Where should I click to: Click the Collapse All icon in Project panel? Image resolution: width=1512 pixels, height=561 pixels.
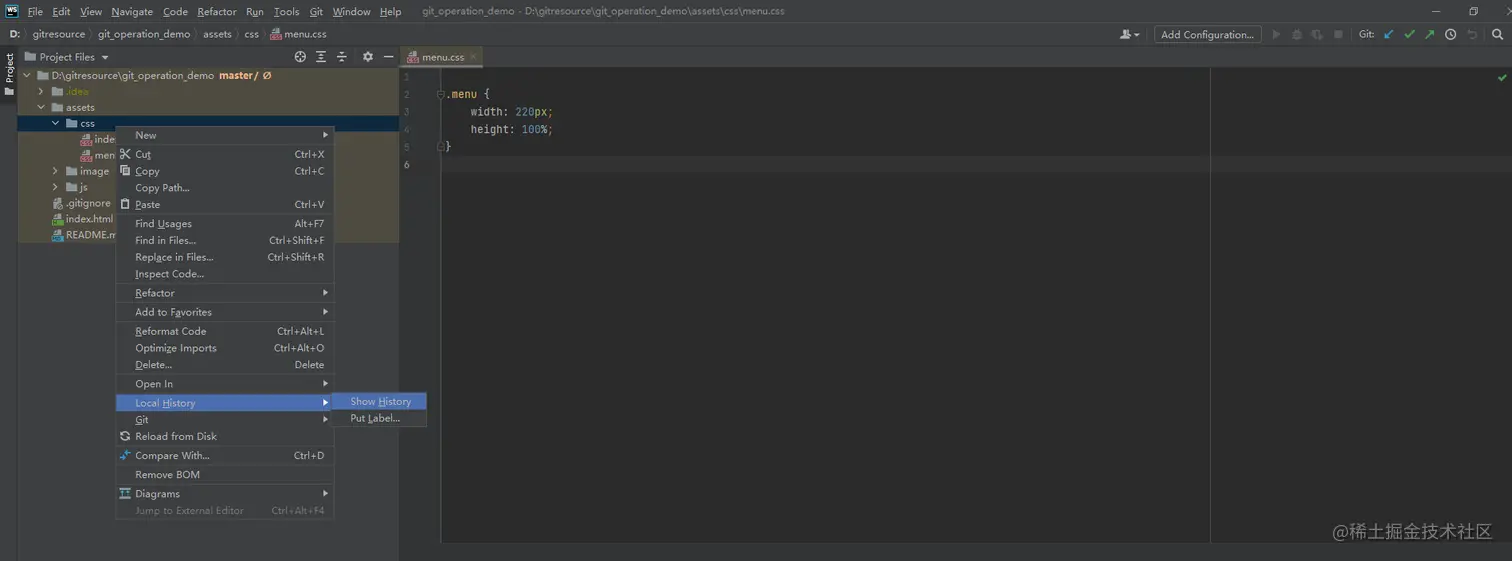pos(342,57)
